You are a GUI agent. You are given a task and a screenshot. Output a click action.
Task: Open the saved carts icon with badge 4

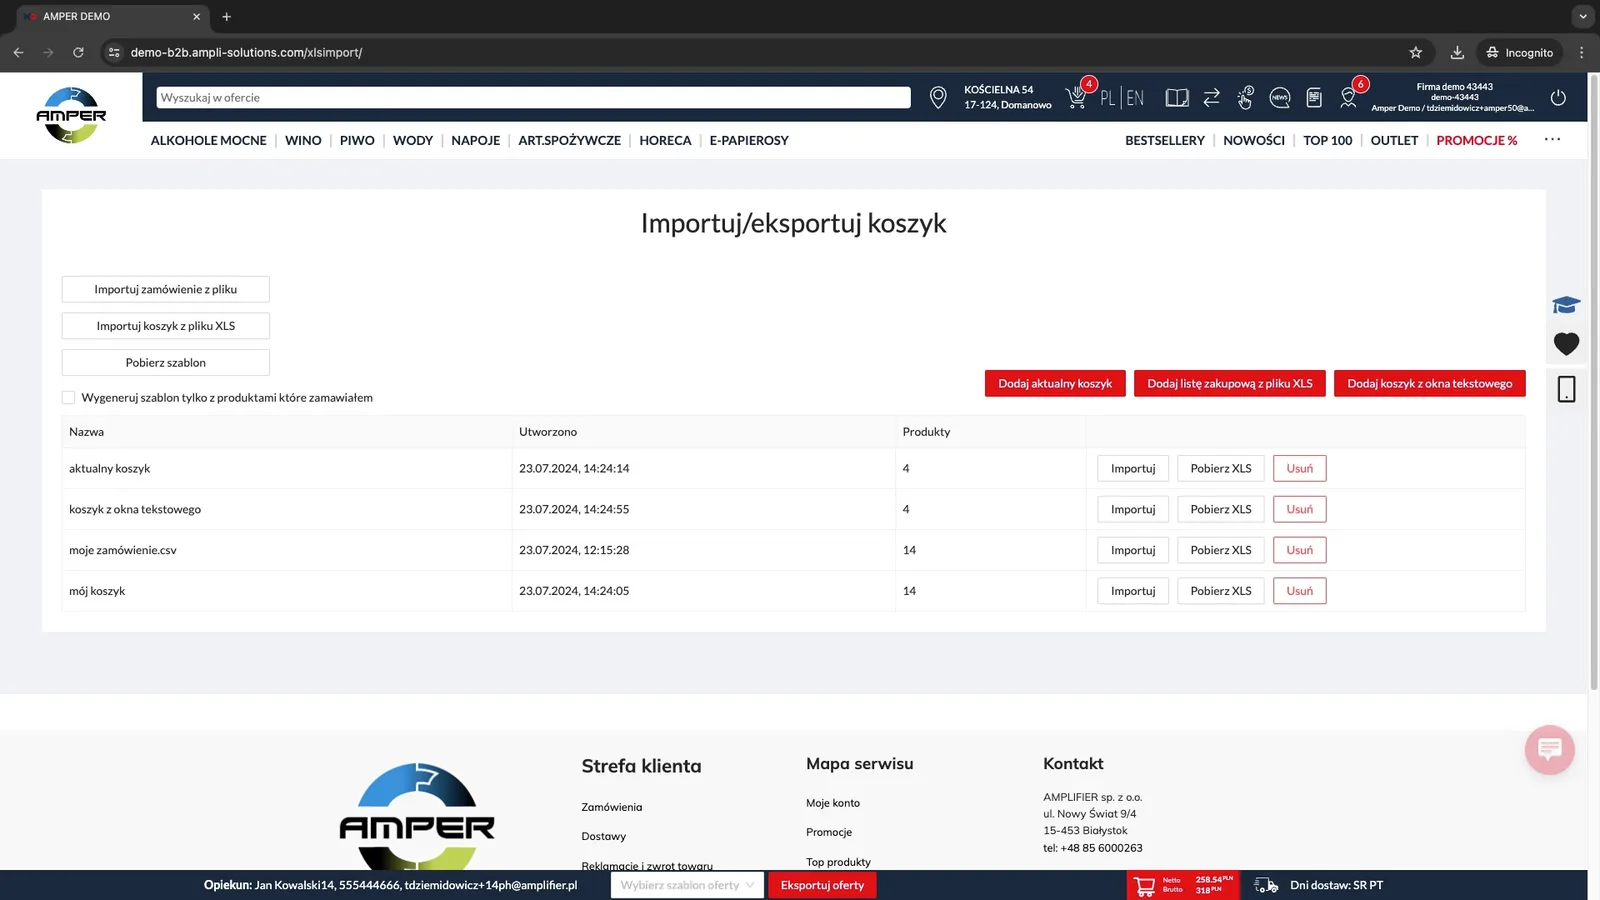(x=1078, y=96)
